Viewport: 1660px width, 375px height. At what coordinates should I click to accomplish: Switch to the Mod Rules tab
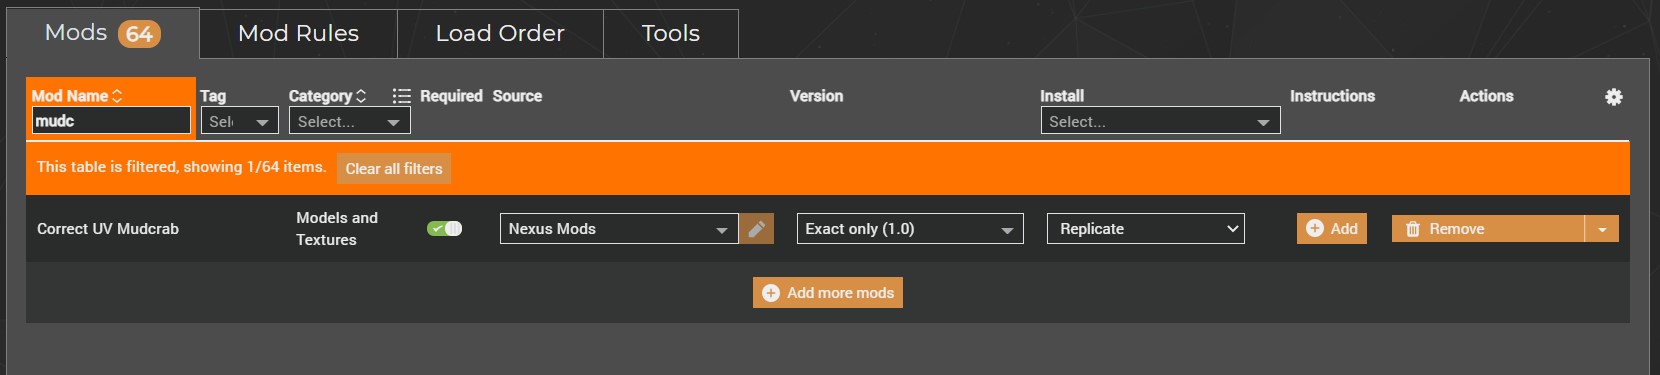point(298,33)
